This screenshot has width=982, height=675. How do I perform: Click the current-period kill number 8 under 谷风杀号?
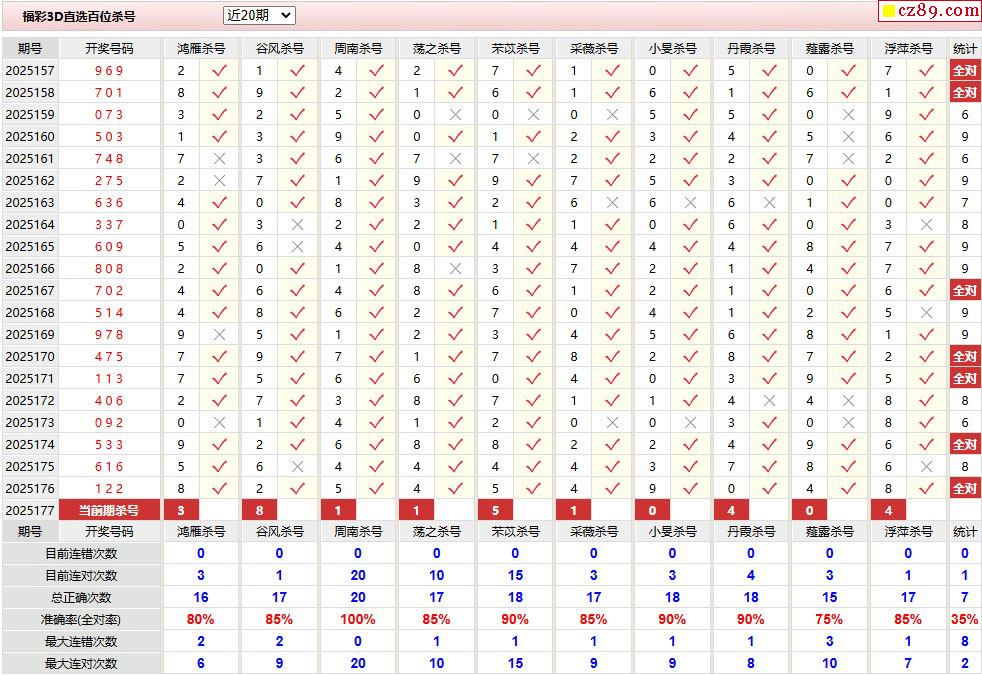pos(259,510)
